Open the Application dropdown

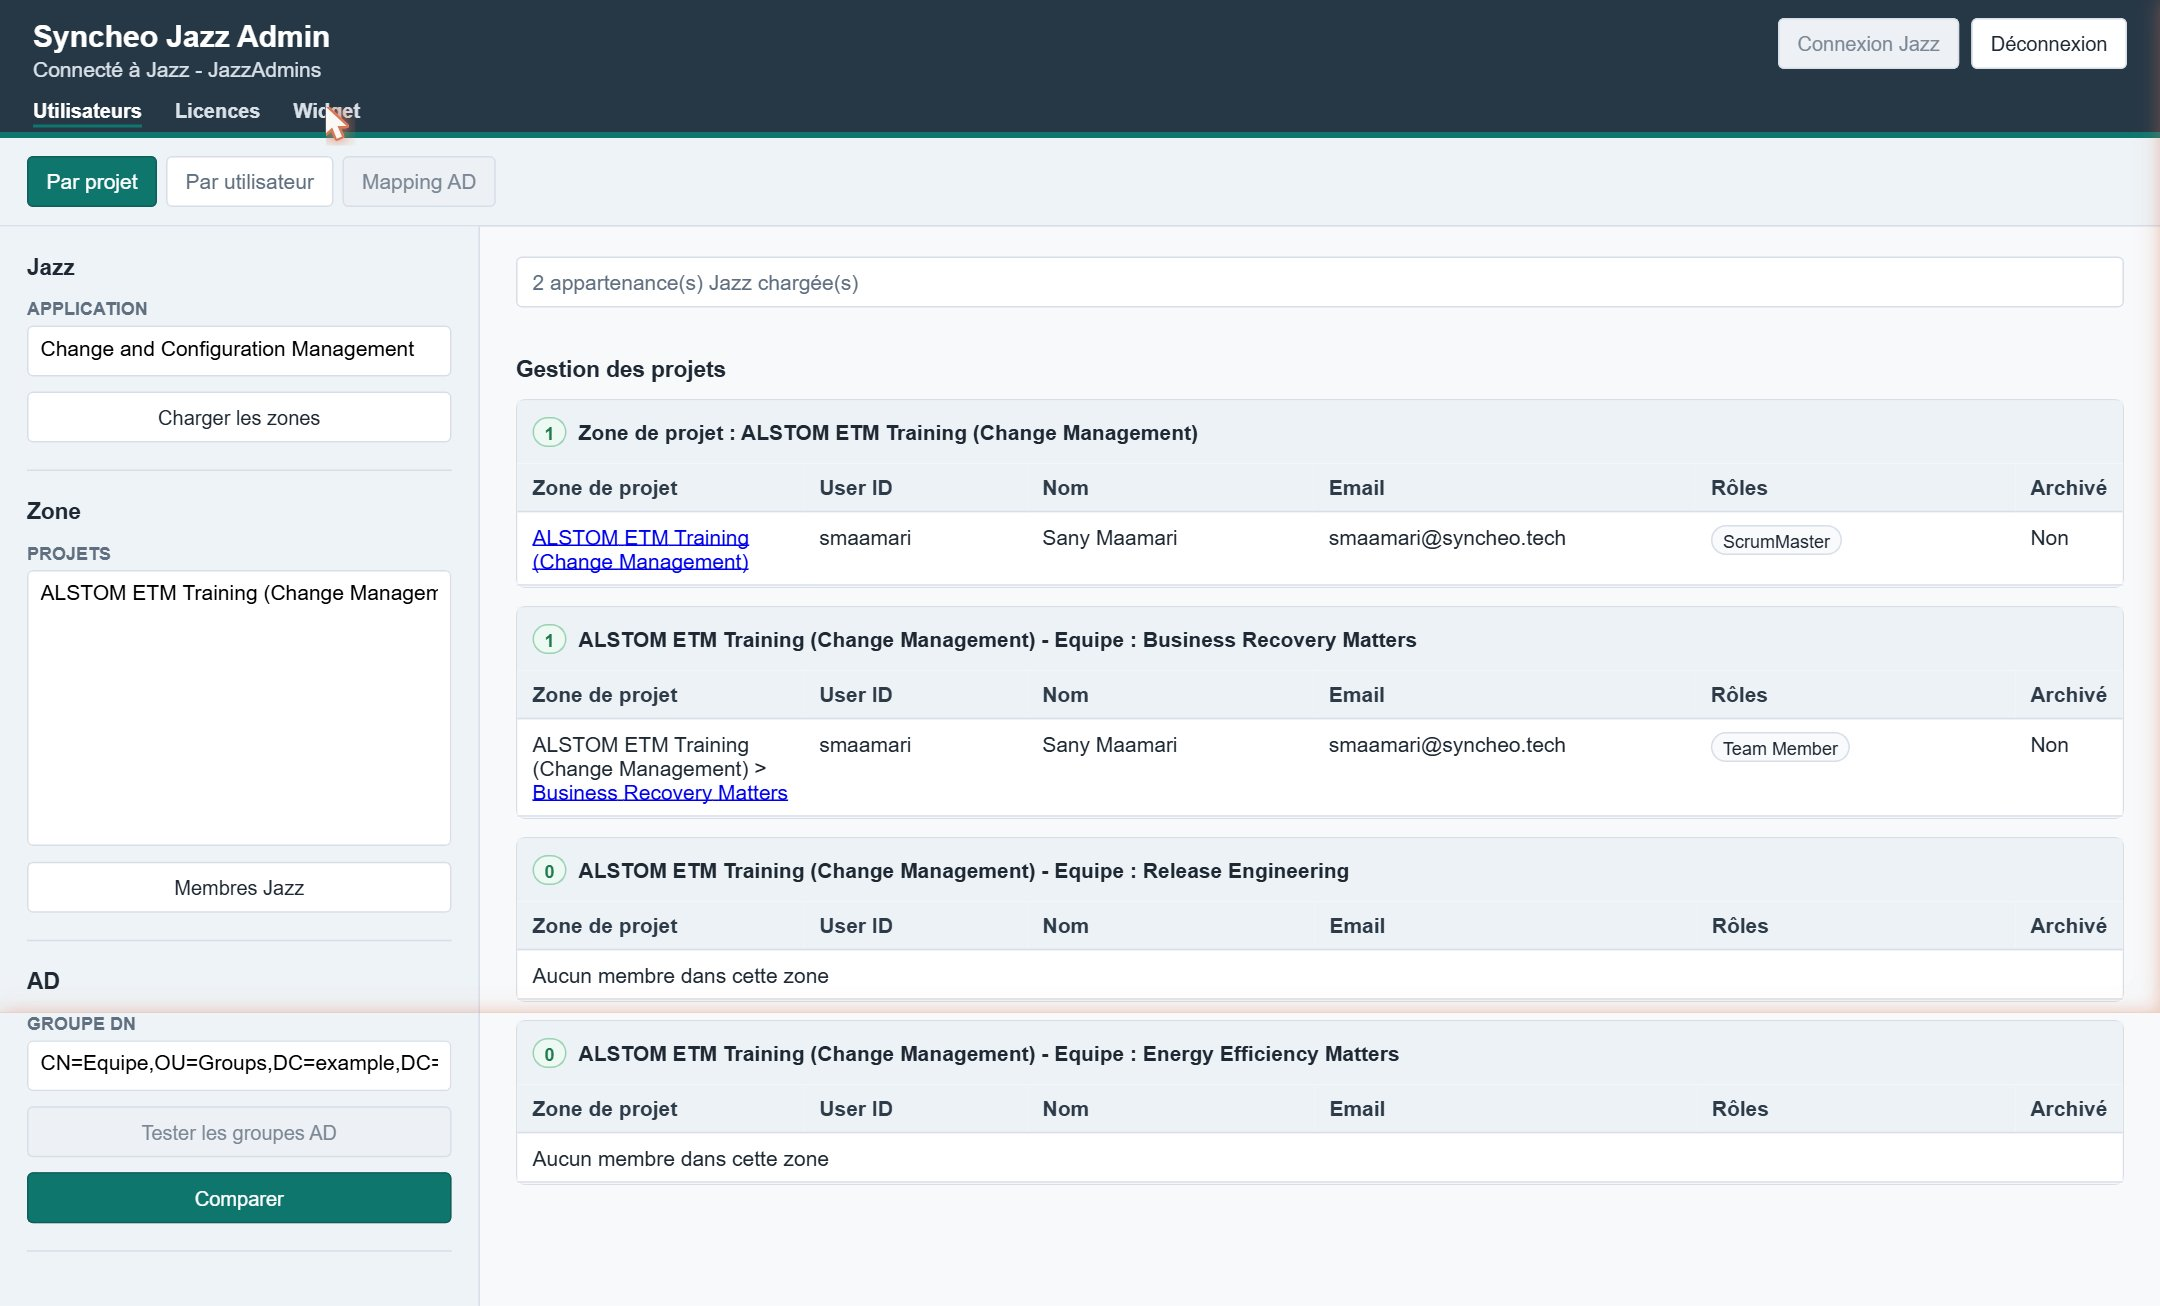pyautogui.click(x=239, y=350)
